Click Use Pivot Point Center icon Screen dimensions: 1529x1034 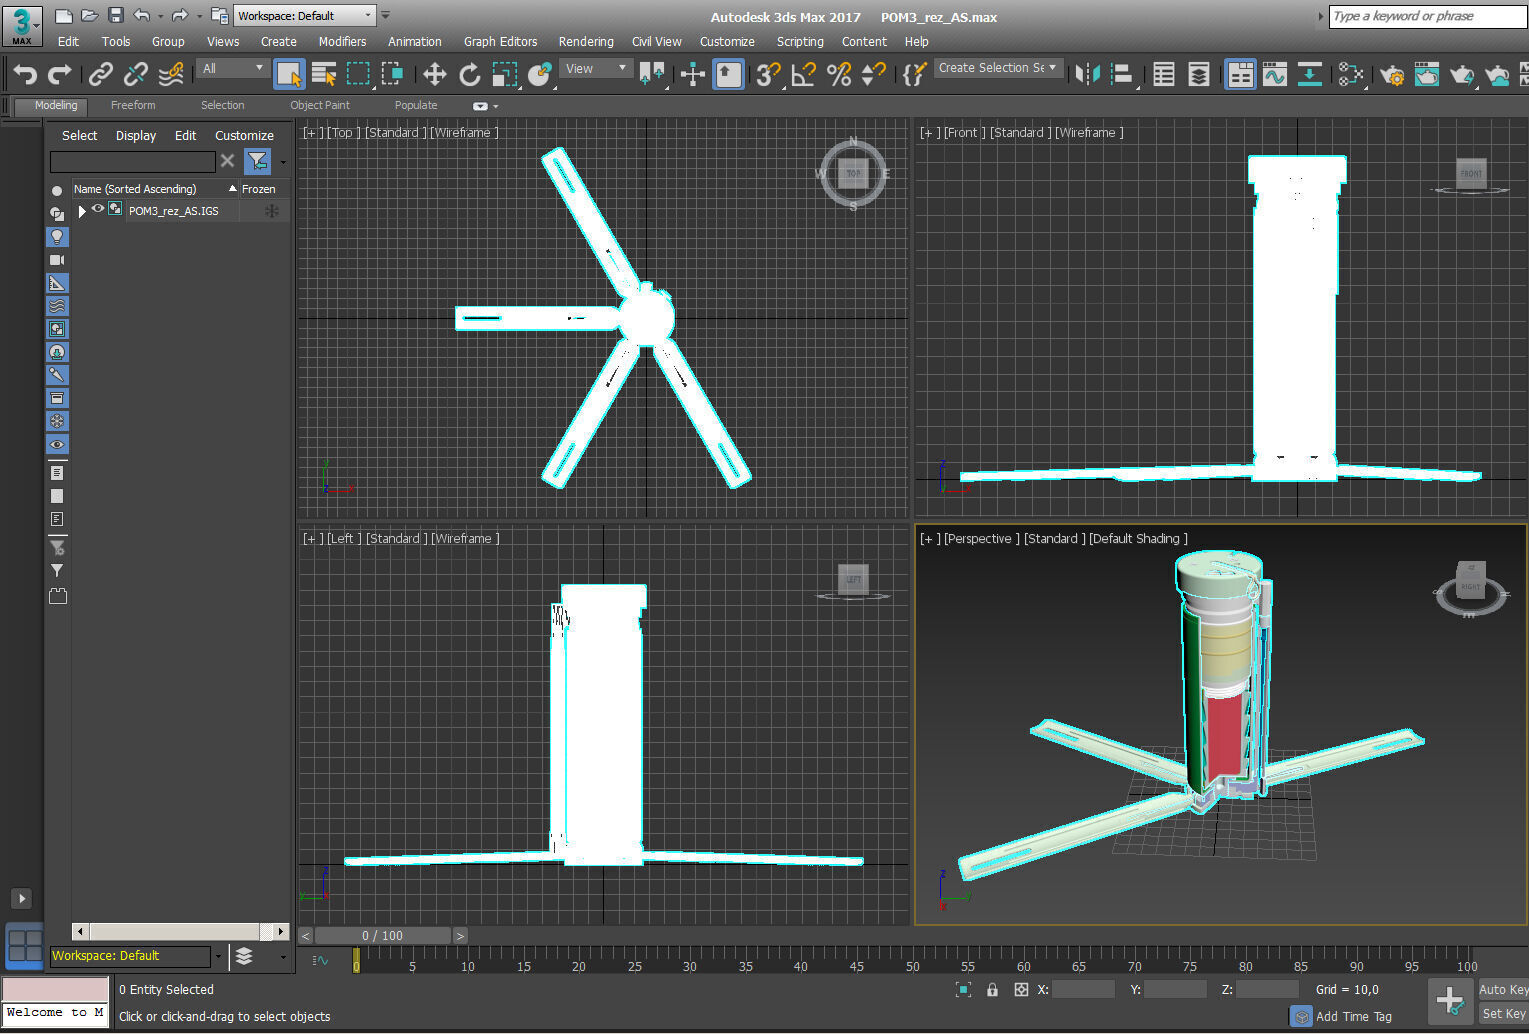click(x=653, y=74)
